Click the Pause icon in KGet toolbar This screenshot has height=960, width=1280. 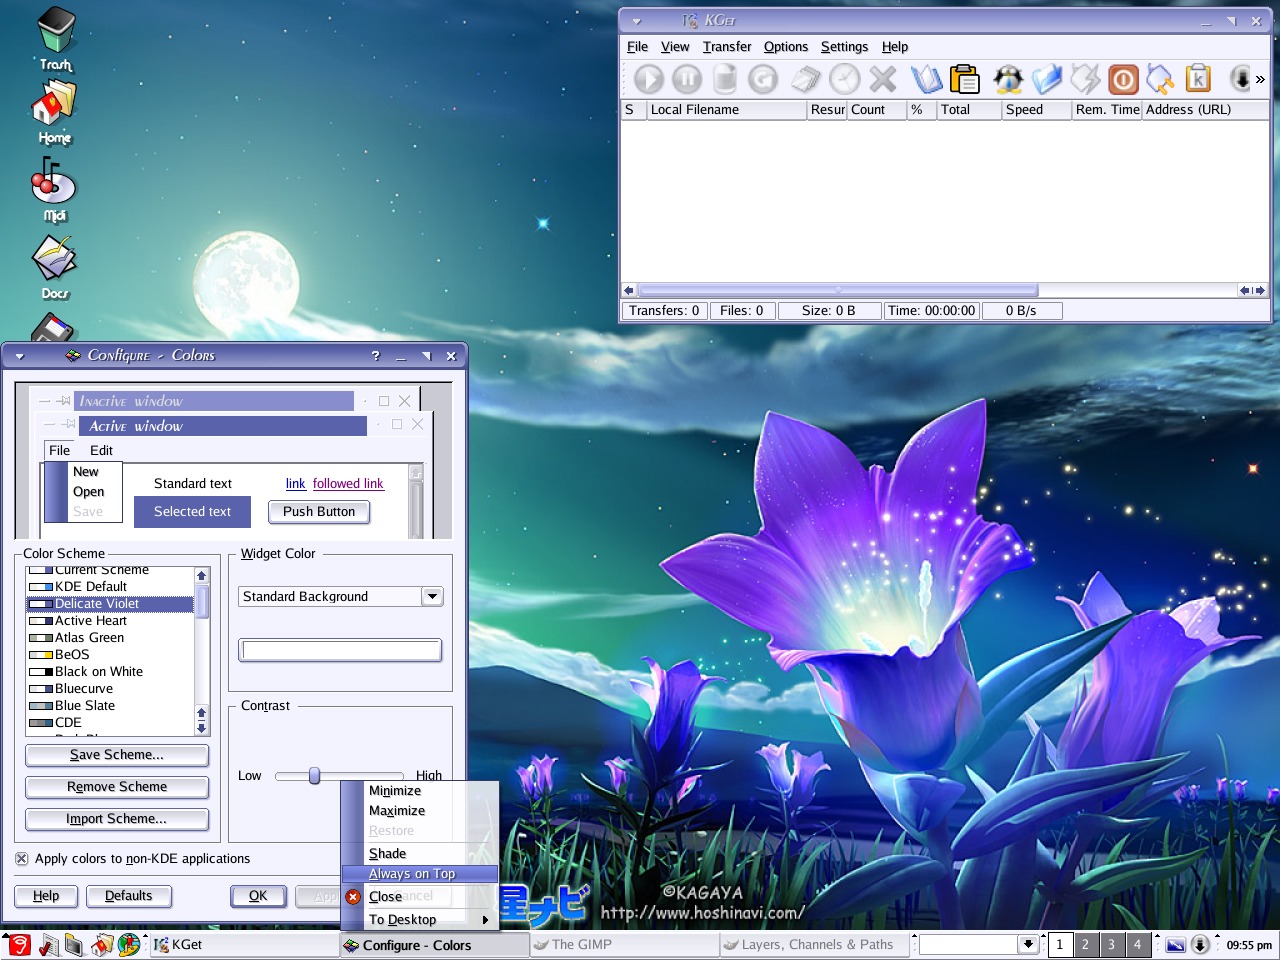click(687, 79)
